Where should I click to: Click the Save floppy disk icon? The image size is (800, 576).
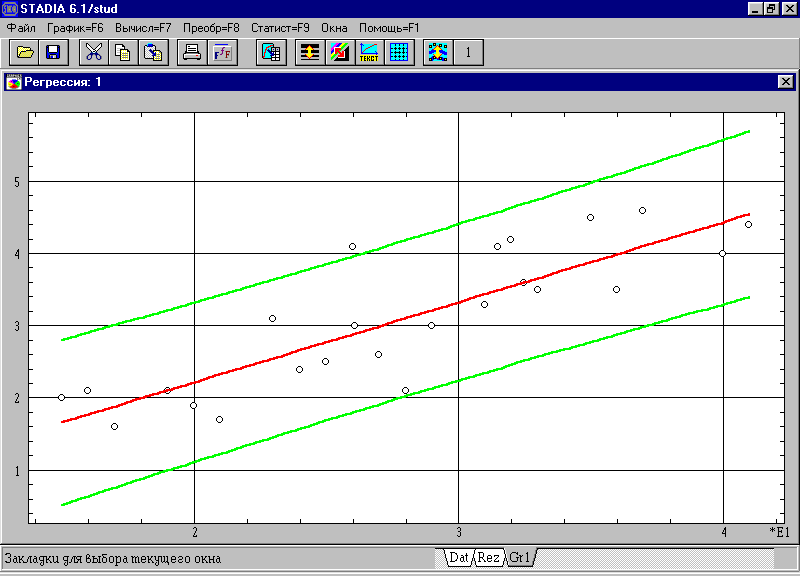coord(54,52)
